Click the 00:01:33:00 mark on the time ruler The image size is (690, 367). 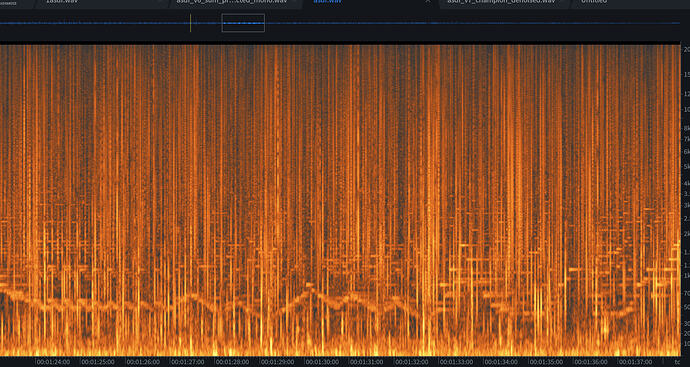coord(456,362)
